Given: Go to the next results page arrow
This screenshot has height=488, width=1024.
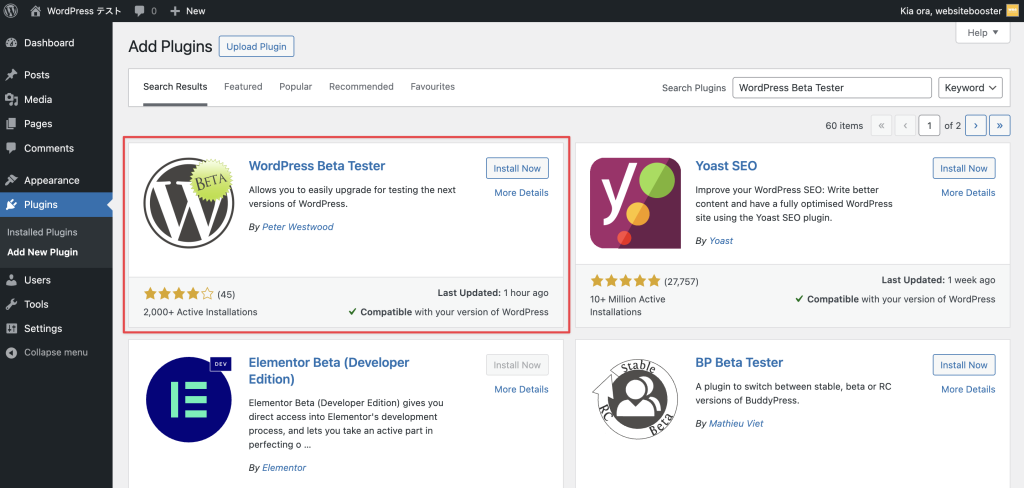Looking at the screenshot, I should click(x=976, y=125).
